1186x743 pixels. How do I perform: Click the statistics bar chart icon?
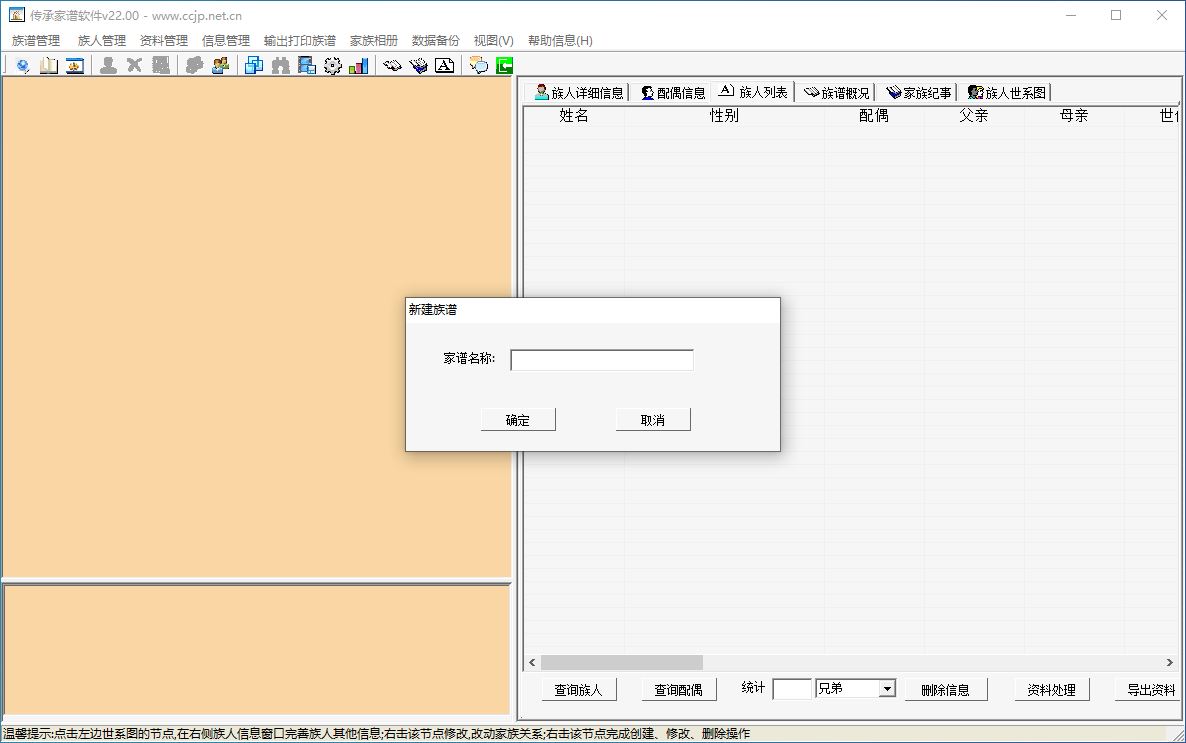coord(358,64)
